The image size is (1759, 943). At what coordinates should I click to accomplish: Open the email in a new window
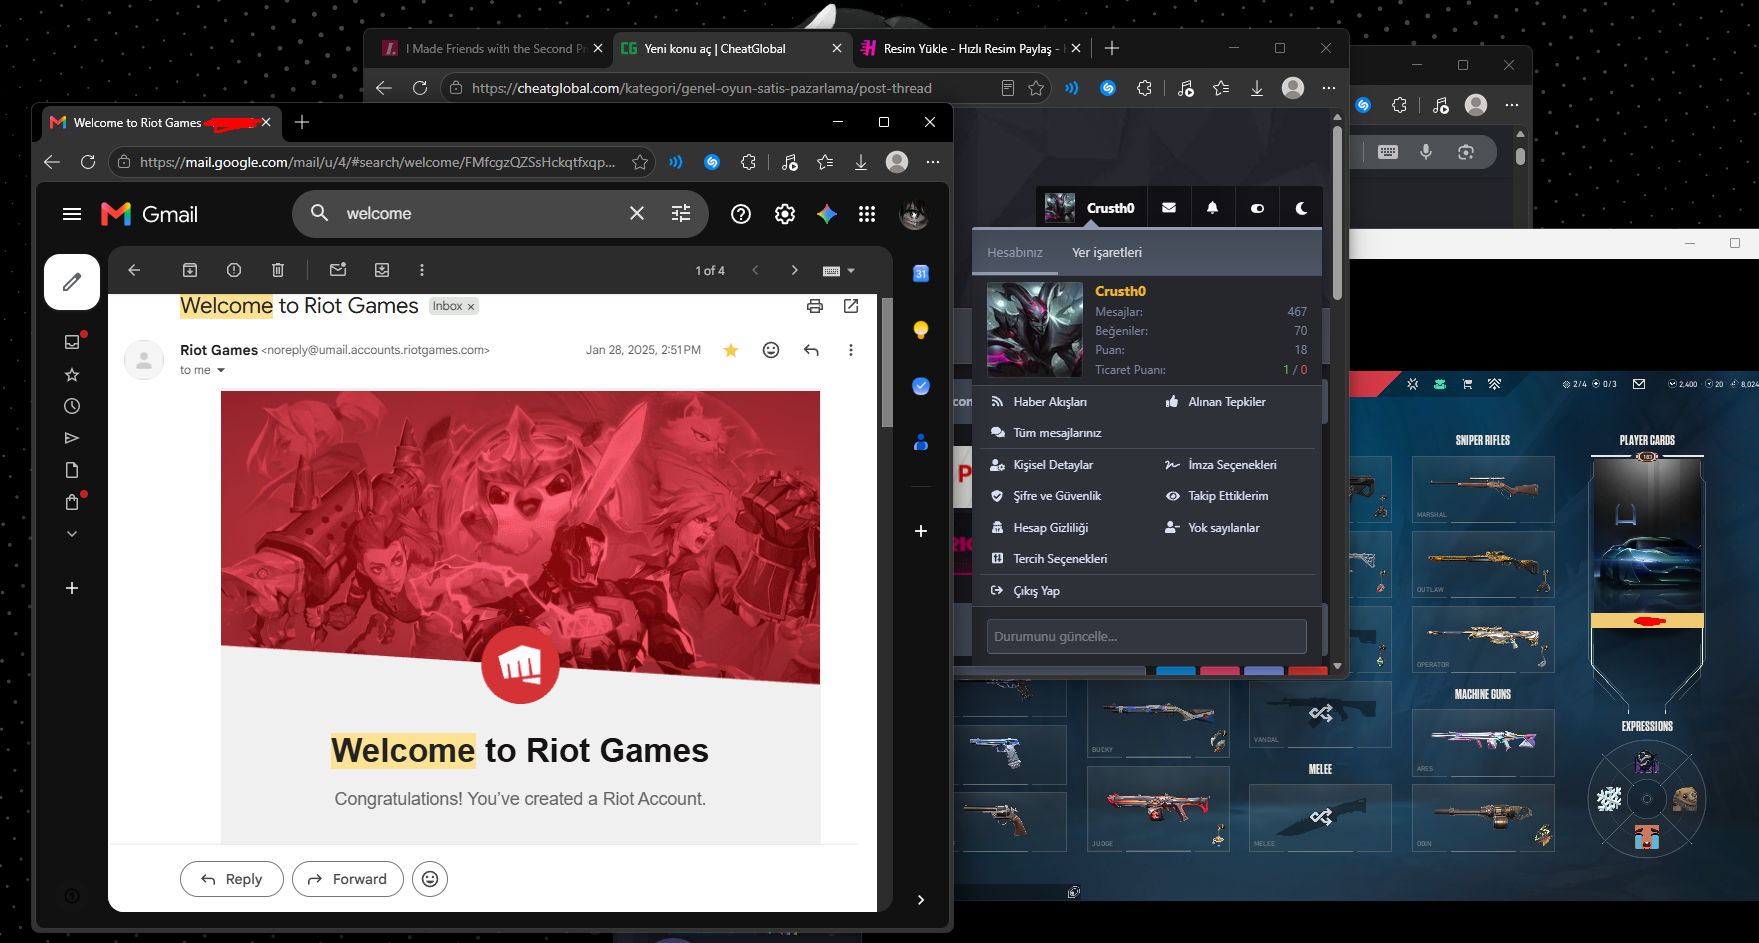pos(851,306)
